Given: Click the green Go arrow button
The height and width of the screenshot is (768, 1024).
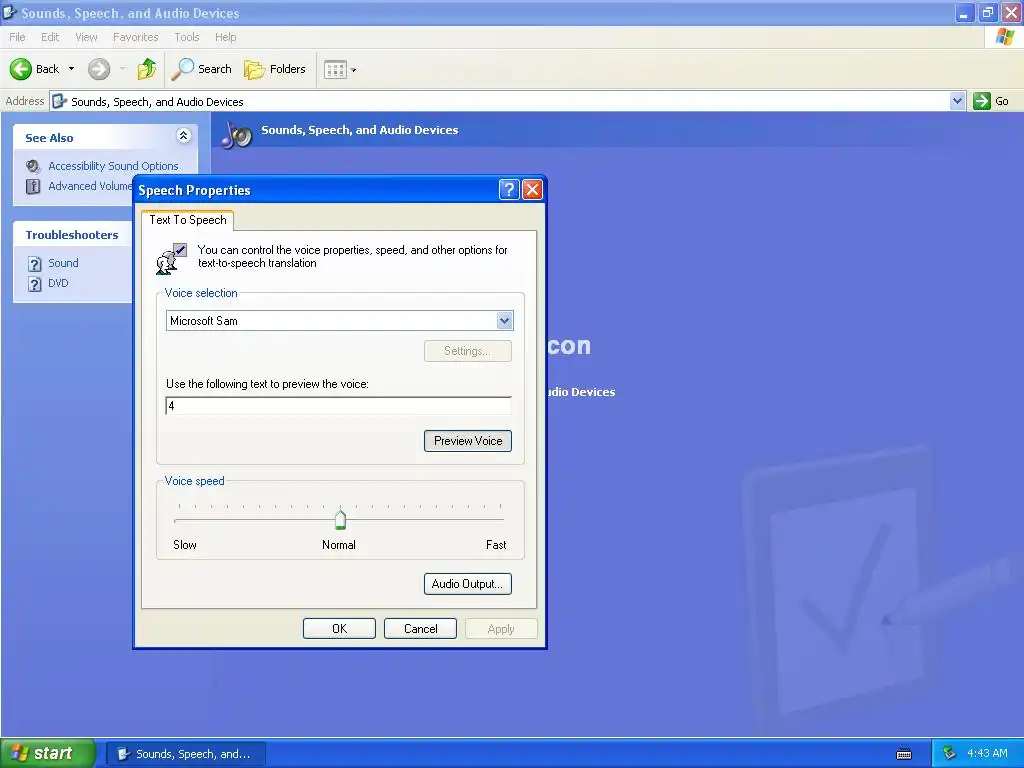Looking at the screenshot, I should [982, 101].
